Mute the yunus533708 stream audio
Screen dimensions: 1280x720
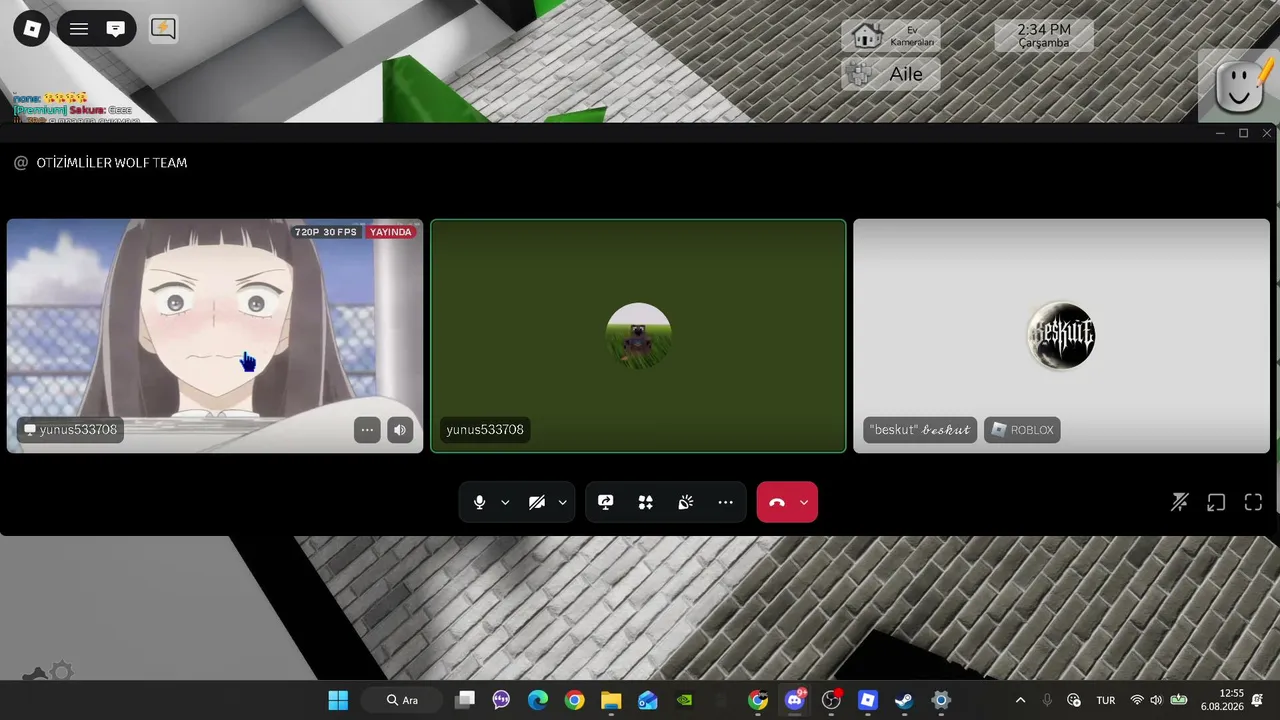[x=400, y=430]
